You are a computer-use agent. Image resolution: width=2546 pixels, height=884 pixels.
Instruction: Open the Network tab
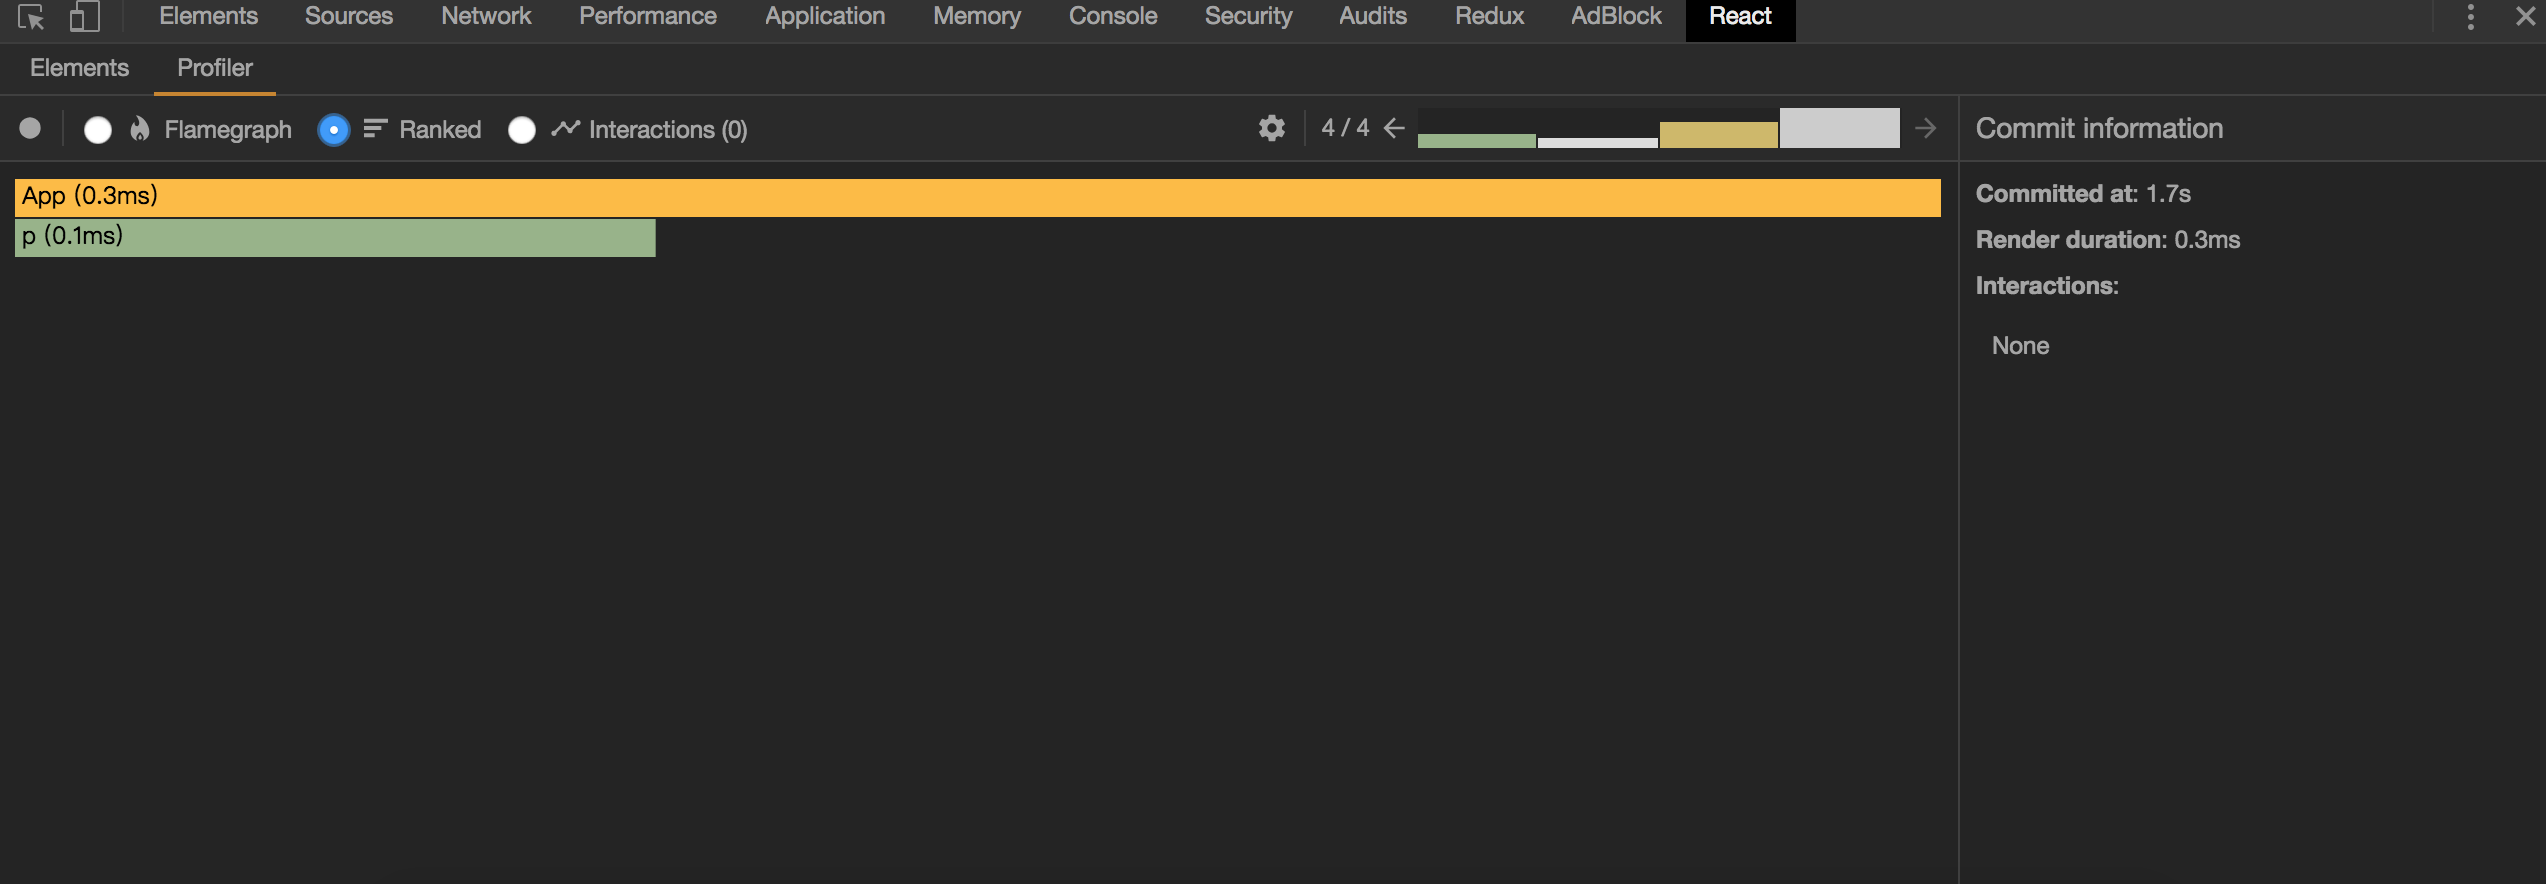coord(486,16)
